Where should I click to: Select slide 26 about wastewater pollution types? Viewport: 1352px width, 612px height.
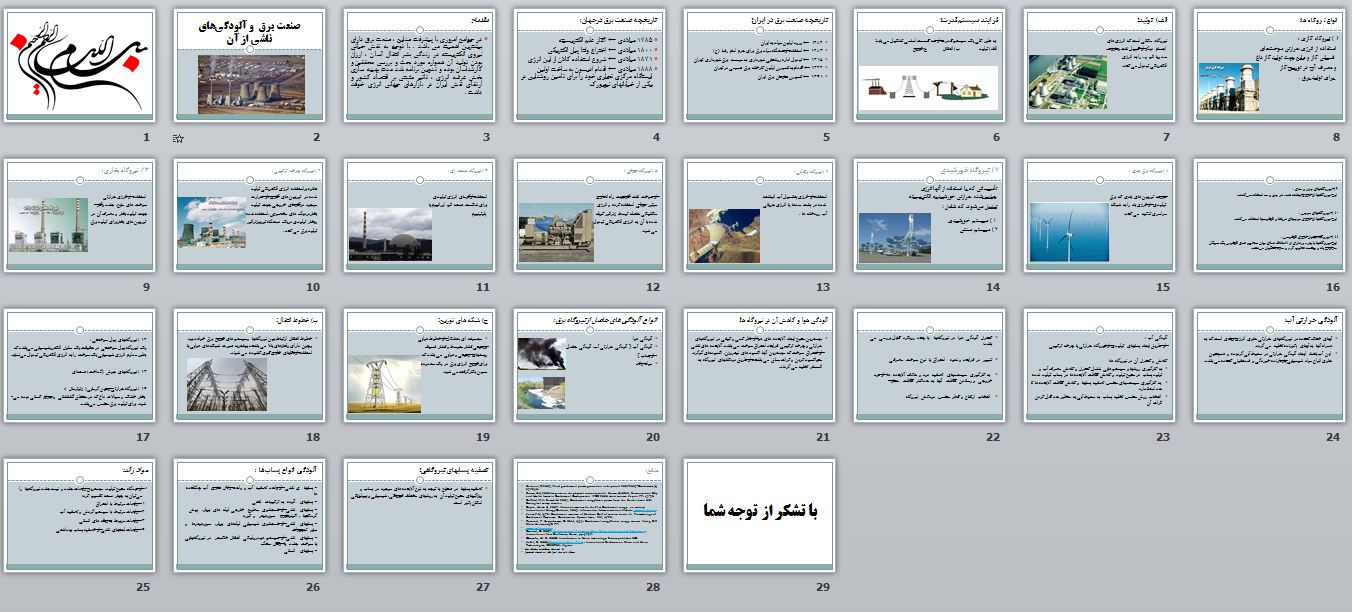[x=250, y=516]
